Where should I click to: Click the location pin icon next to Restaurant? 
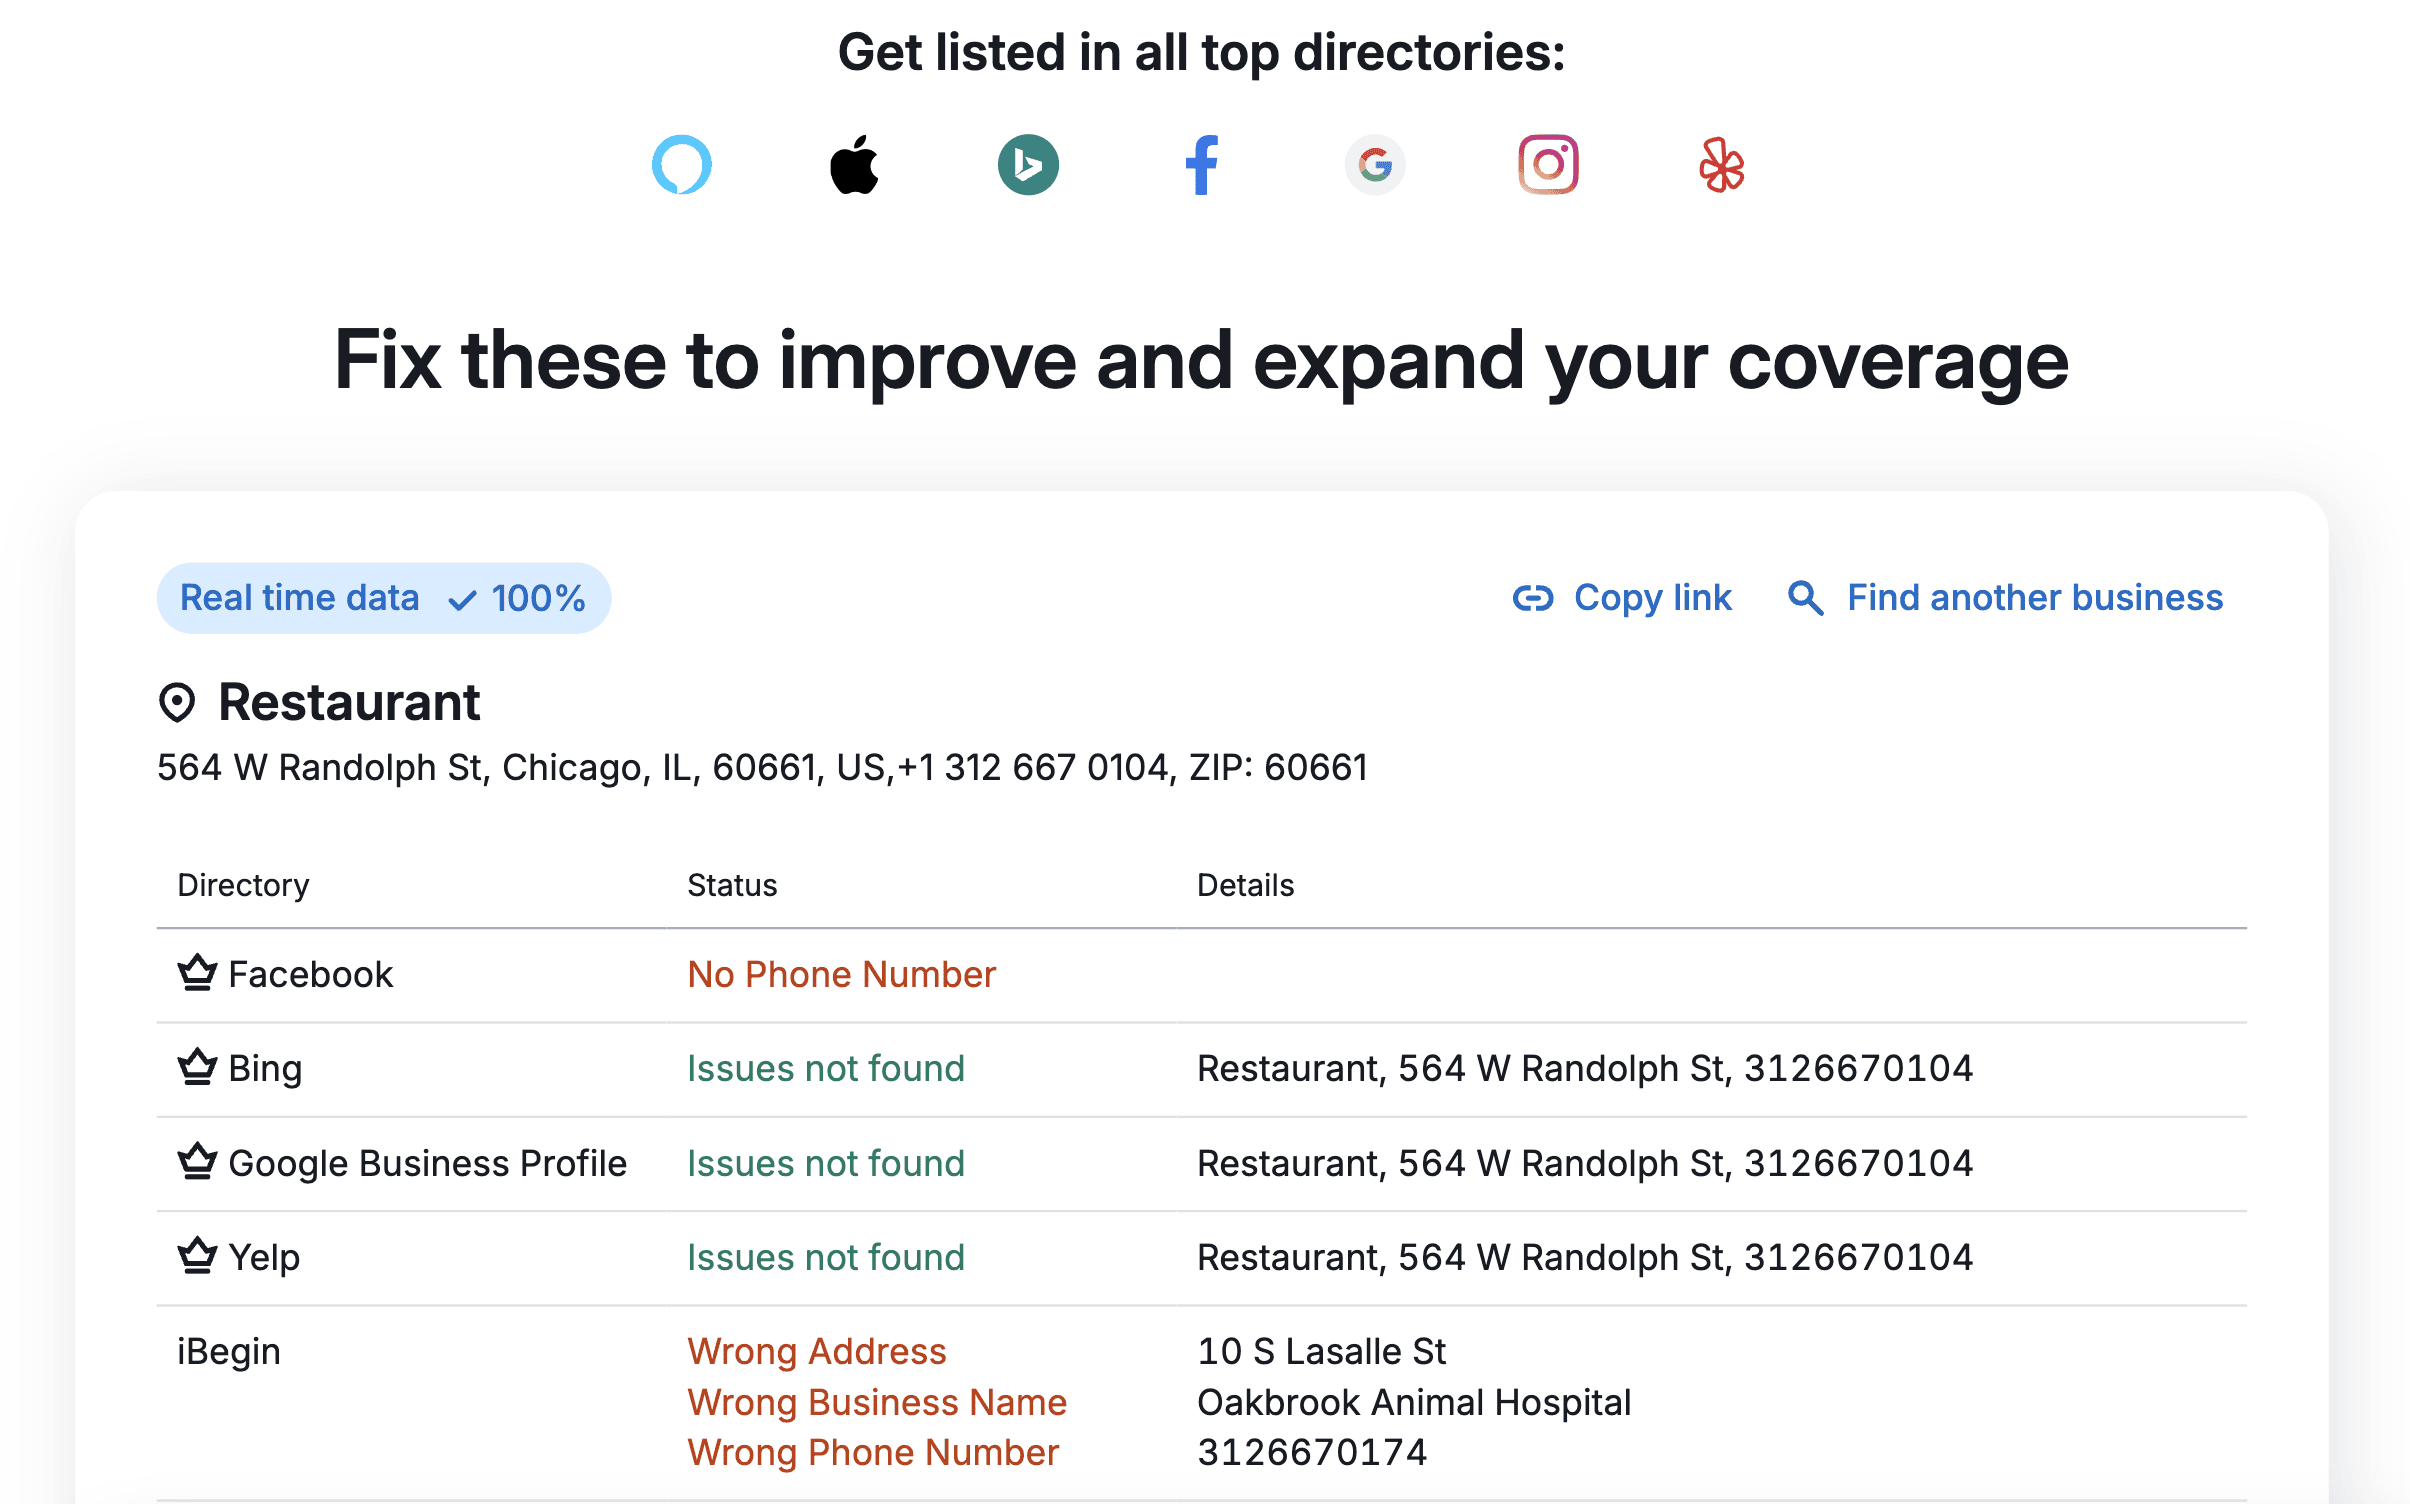177,702
